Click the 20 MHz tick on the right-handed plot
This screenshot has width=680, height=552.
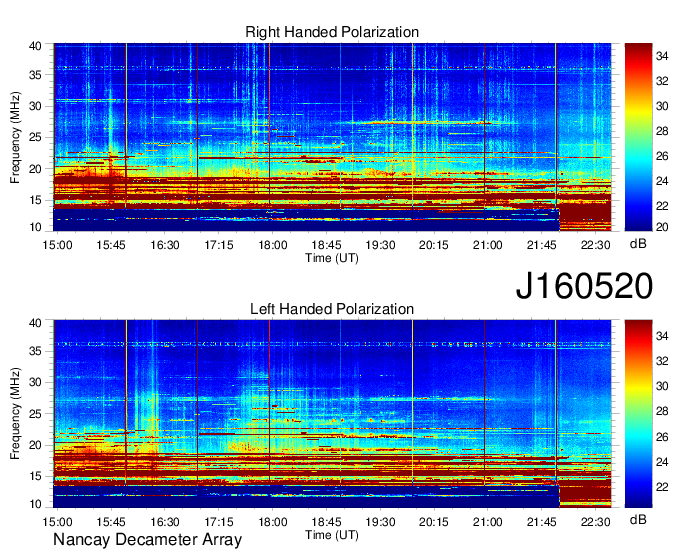point(35,169)
